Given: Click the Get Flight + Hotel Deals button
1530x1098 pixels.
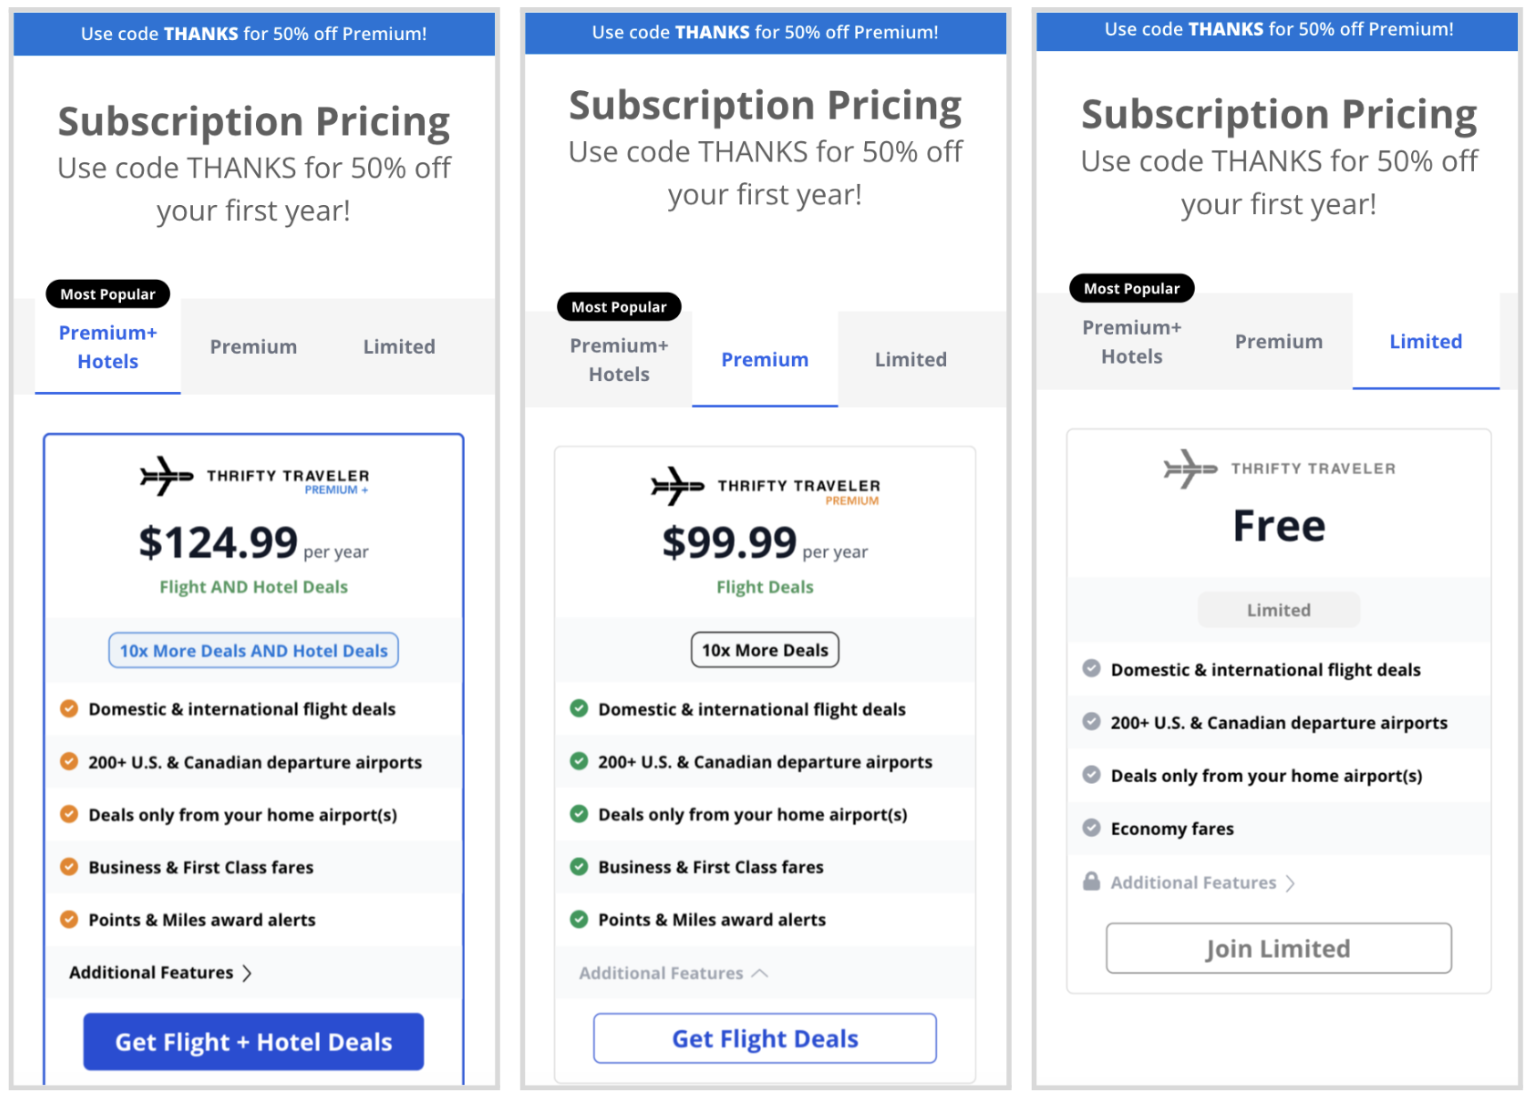Looking at the screenshot, I should (253, 1042).
